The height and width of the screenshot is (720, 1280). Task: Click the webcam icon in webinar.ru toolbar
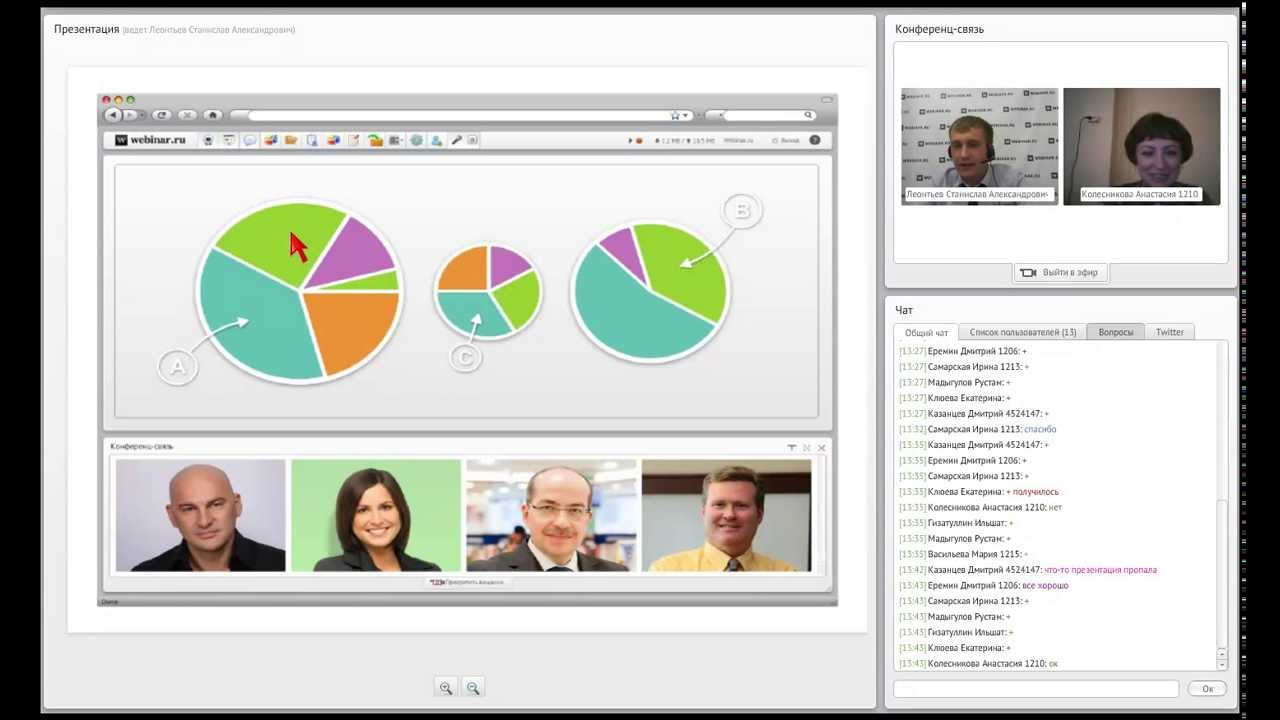208,140
